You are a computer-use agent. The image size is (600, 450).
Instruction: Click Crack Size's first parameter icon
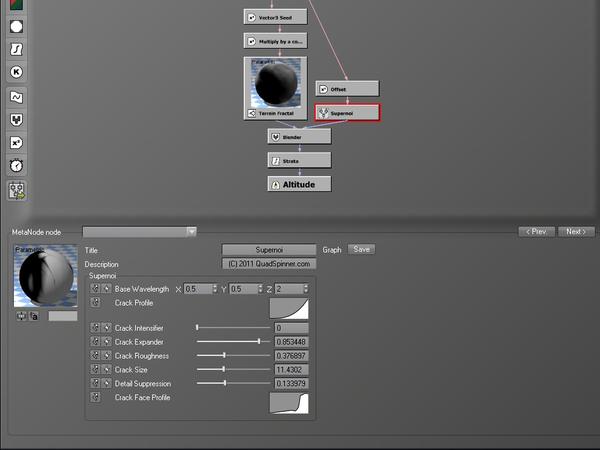point(95,369)
